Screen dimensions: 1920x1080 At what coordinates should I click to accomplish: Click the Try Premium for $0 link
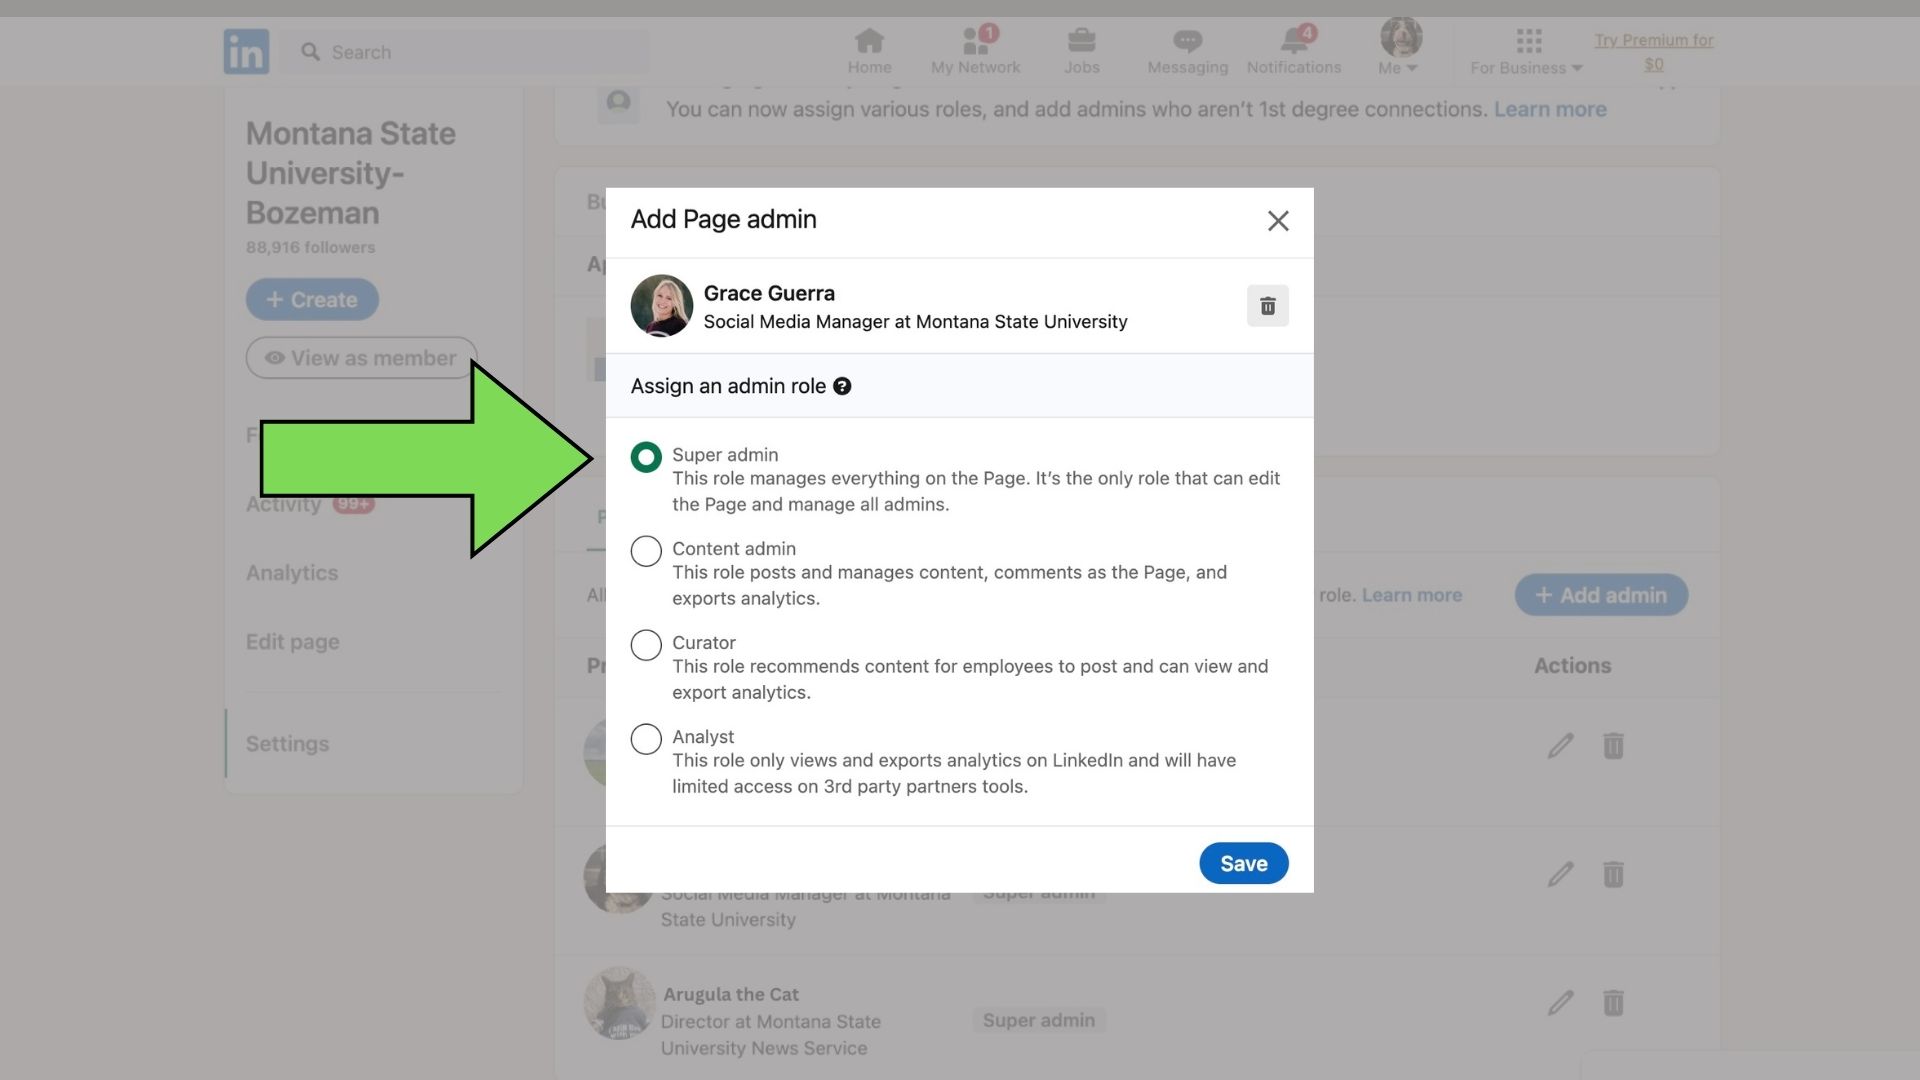pyautogui.click(x=1654, y=52)
